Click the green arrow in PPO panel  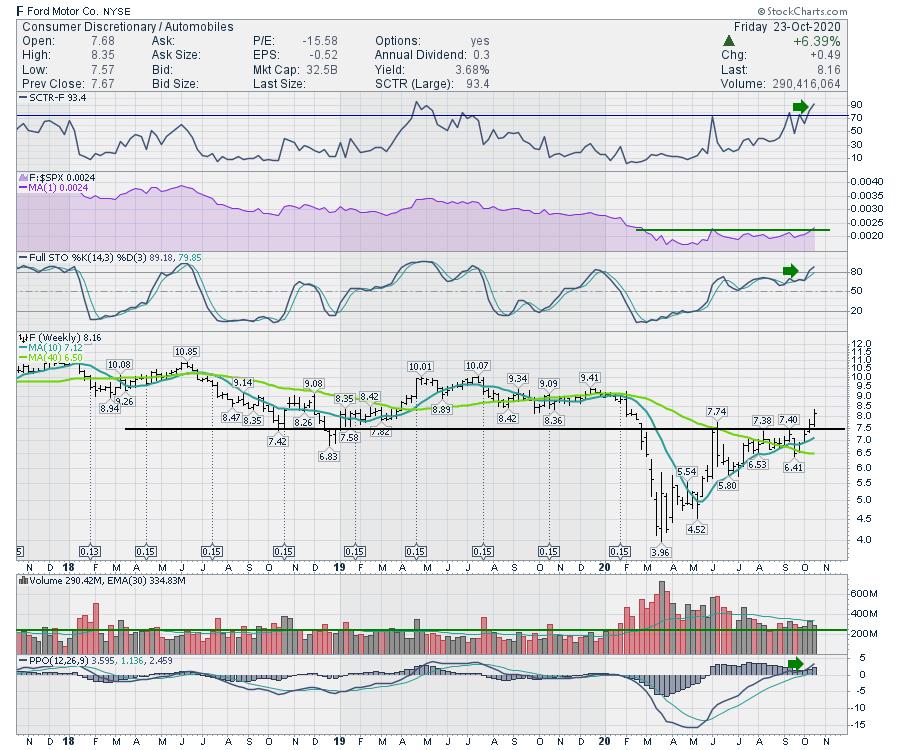click(x=796, y=663)
